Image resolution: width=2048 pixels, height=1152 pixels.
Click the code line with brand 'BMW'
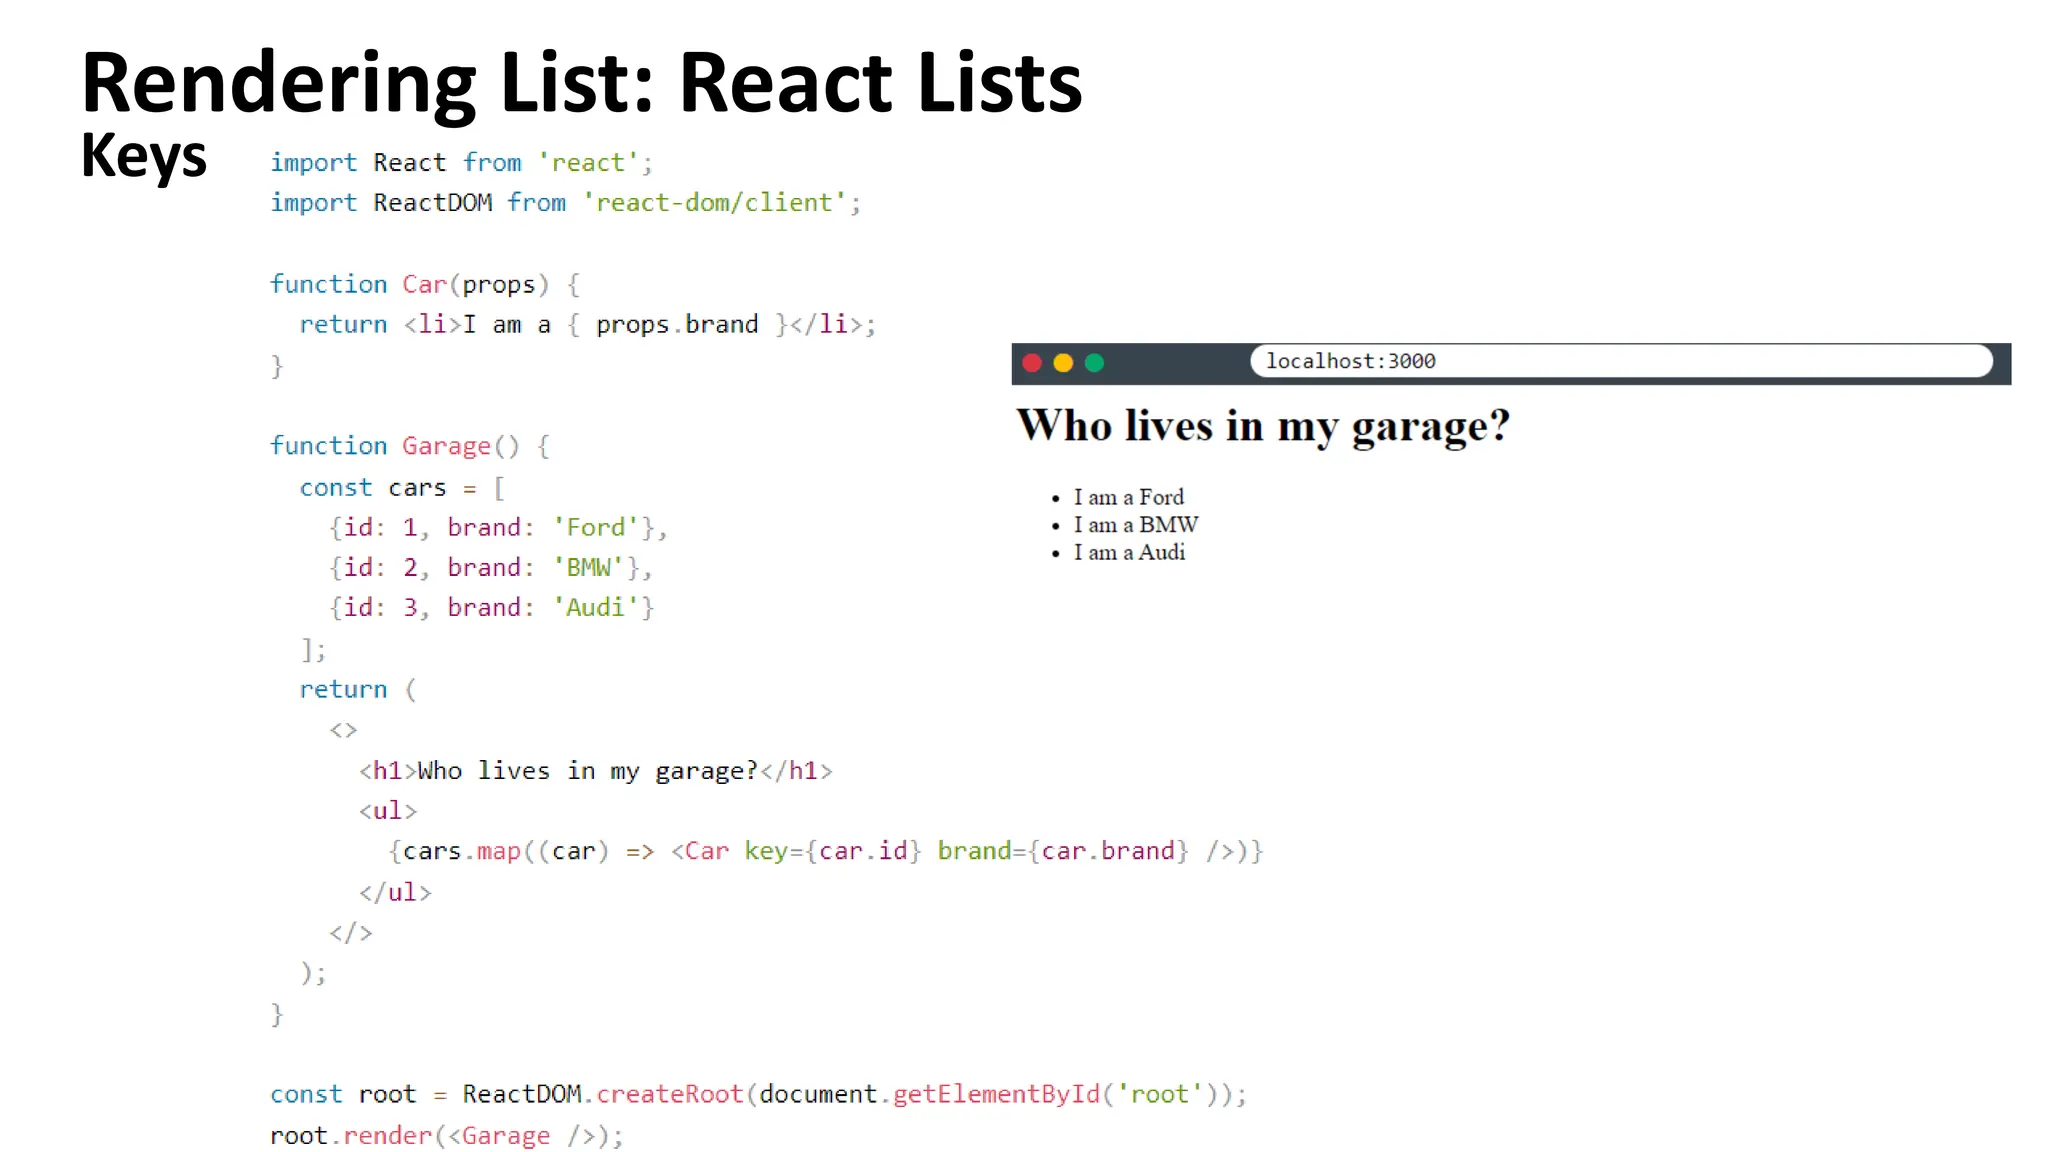point(491,568)
